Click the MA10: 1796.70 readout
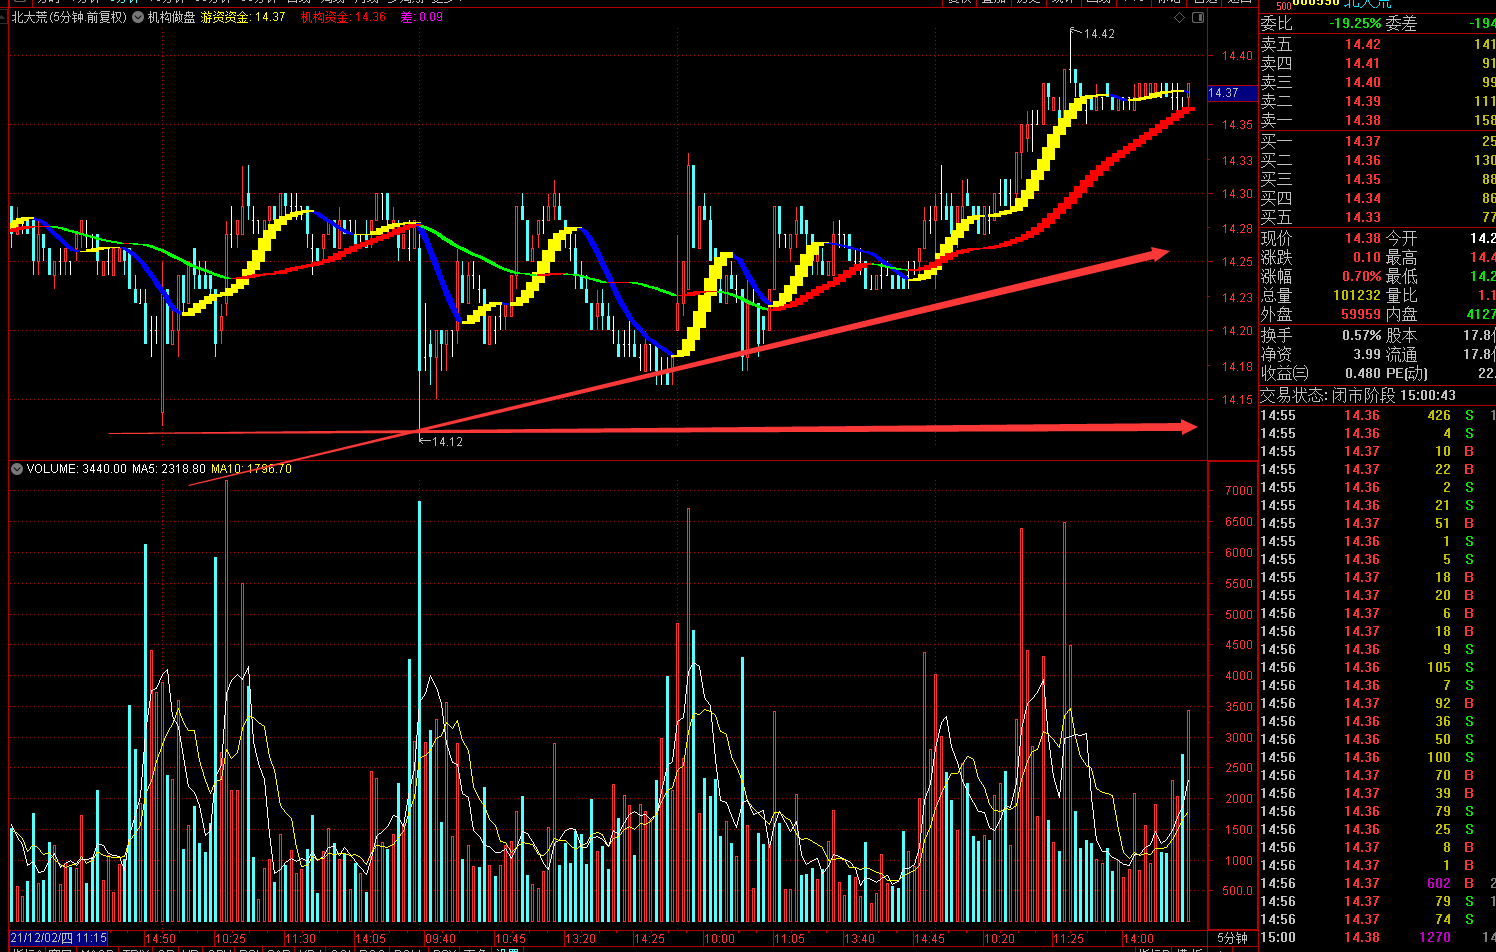Viewport: 1496px width, 952px height. 251,469
